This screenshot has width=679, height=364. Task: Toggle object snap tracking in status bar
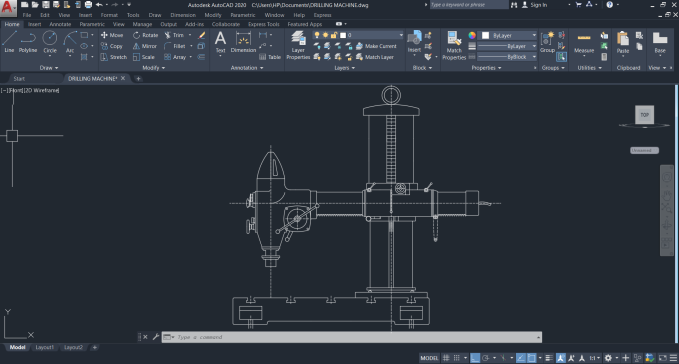tap(521, 358)
